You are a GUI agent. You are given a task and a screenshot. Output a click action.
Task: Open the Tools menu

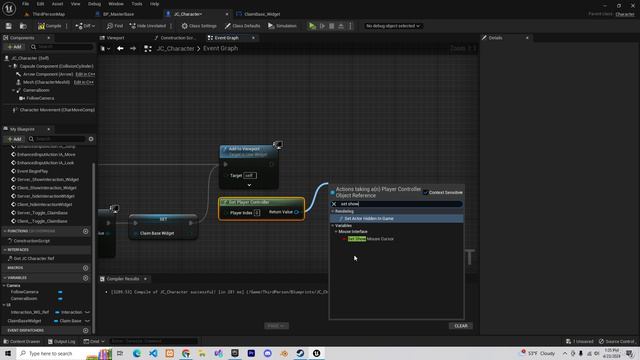pos(137,4)
